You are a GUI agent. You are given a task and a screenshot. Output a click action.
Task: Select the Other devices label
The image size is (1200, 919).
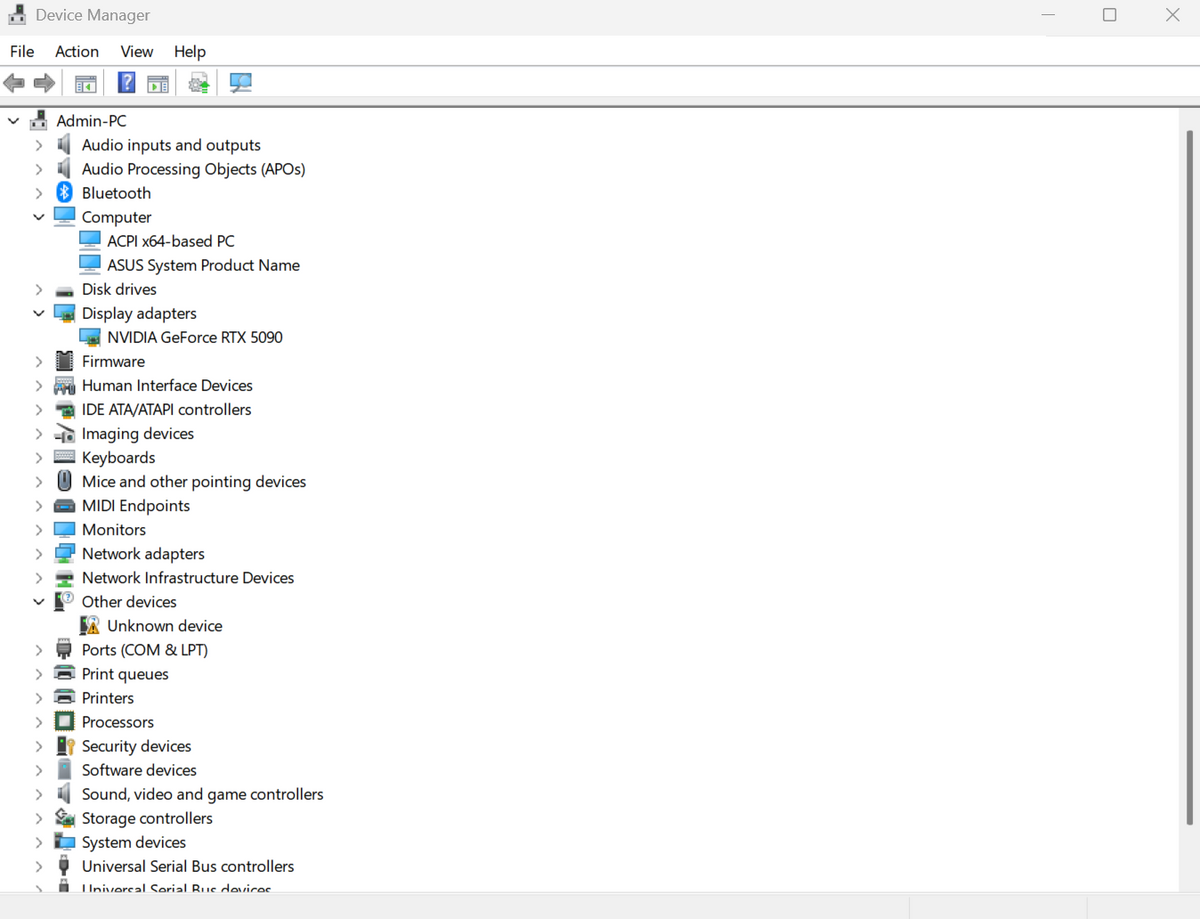[129, 602]
